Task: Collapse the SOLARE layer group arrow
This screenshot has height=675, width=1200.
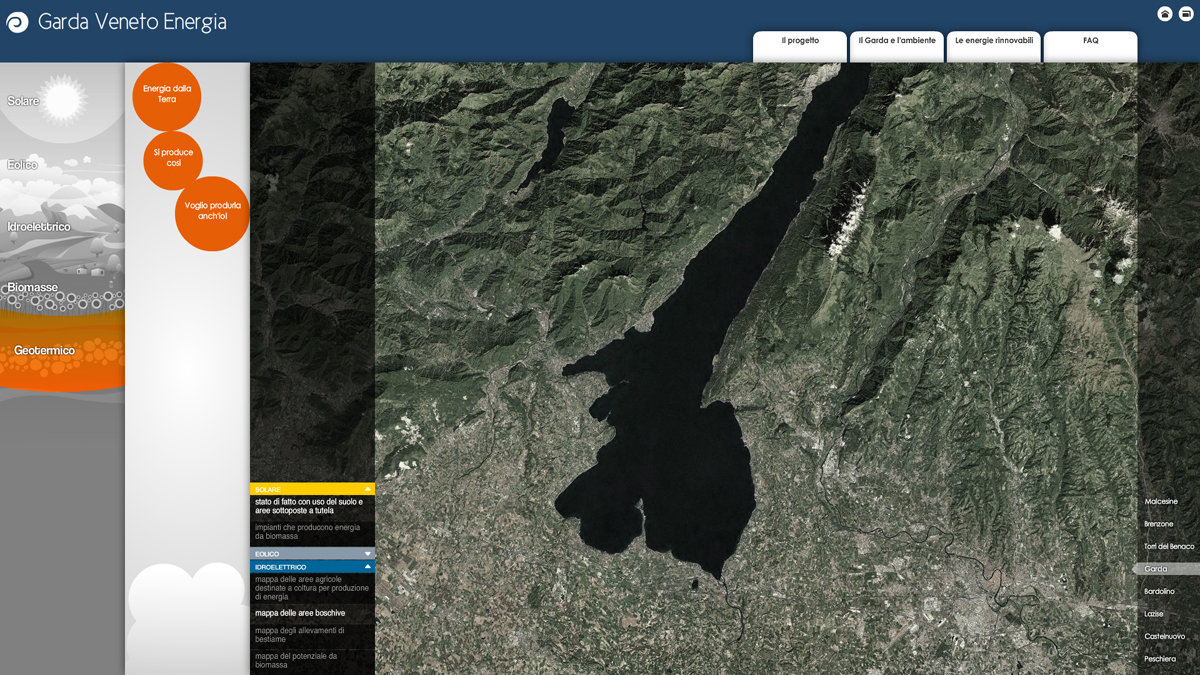Action: tap(368, 489)
